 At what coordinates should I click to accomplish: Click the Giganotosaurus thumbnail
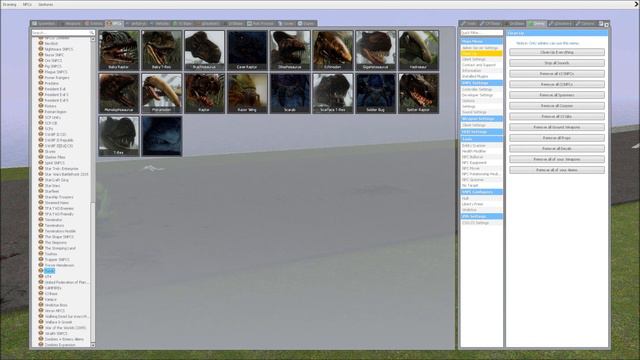376,50
